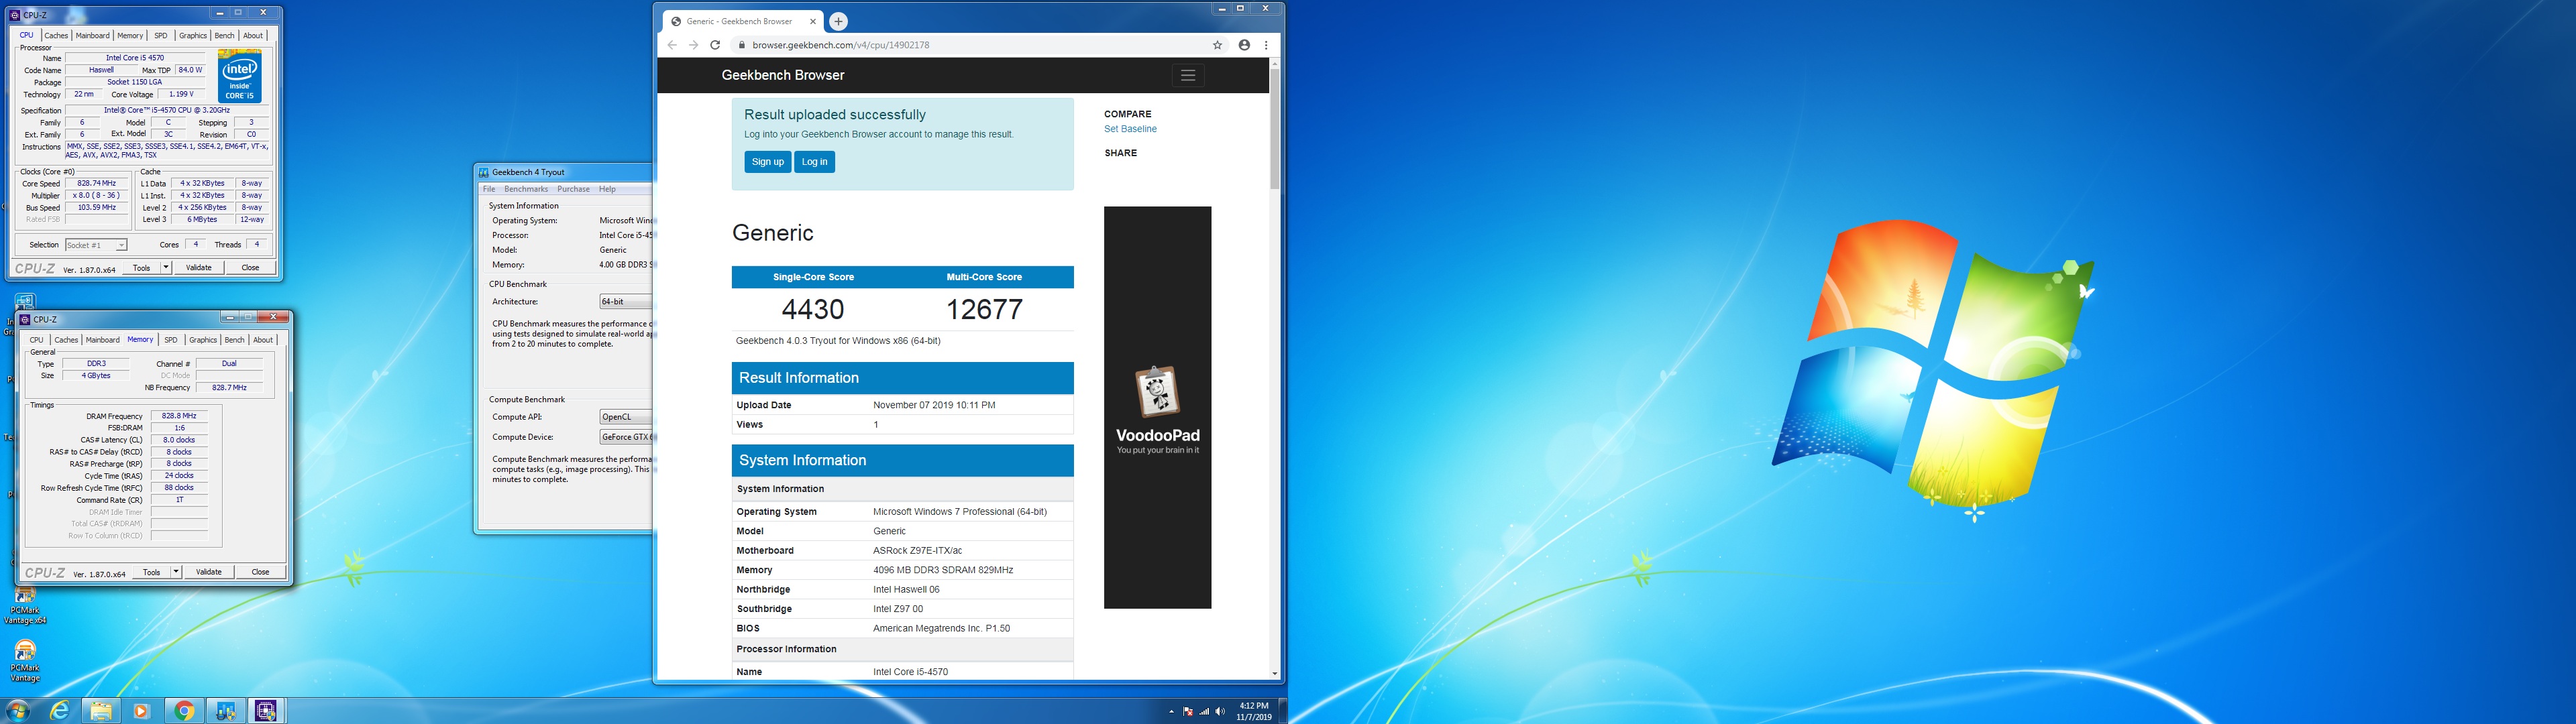Open Action Center flag icon in tray
This screenshot has width=2576, height=724.
pyautogui.click(x=1188, y=712)
